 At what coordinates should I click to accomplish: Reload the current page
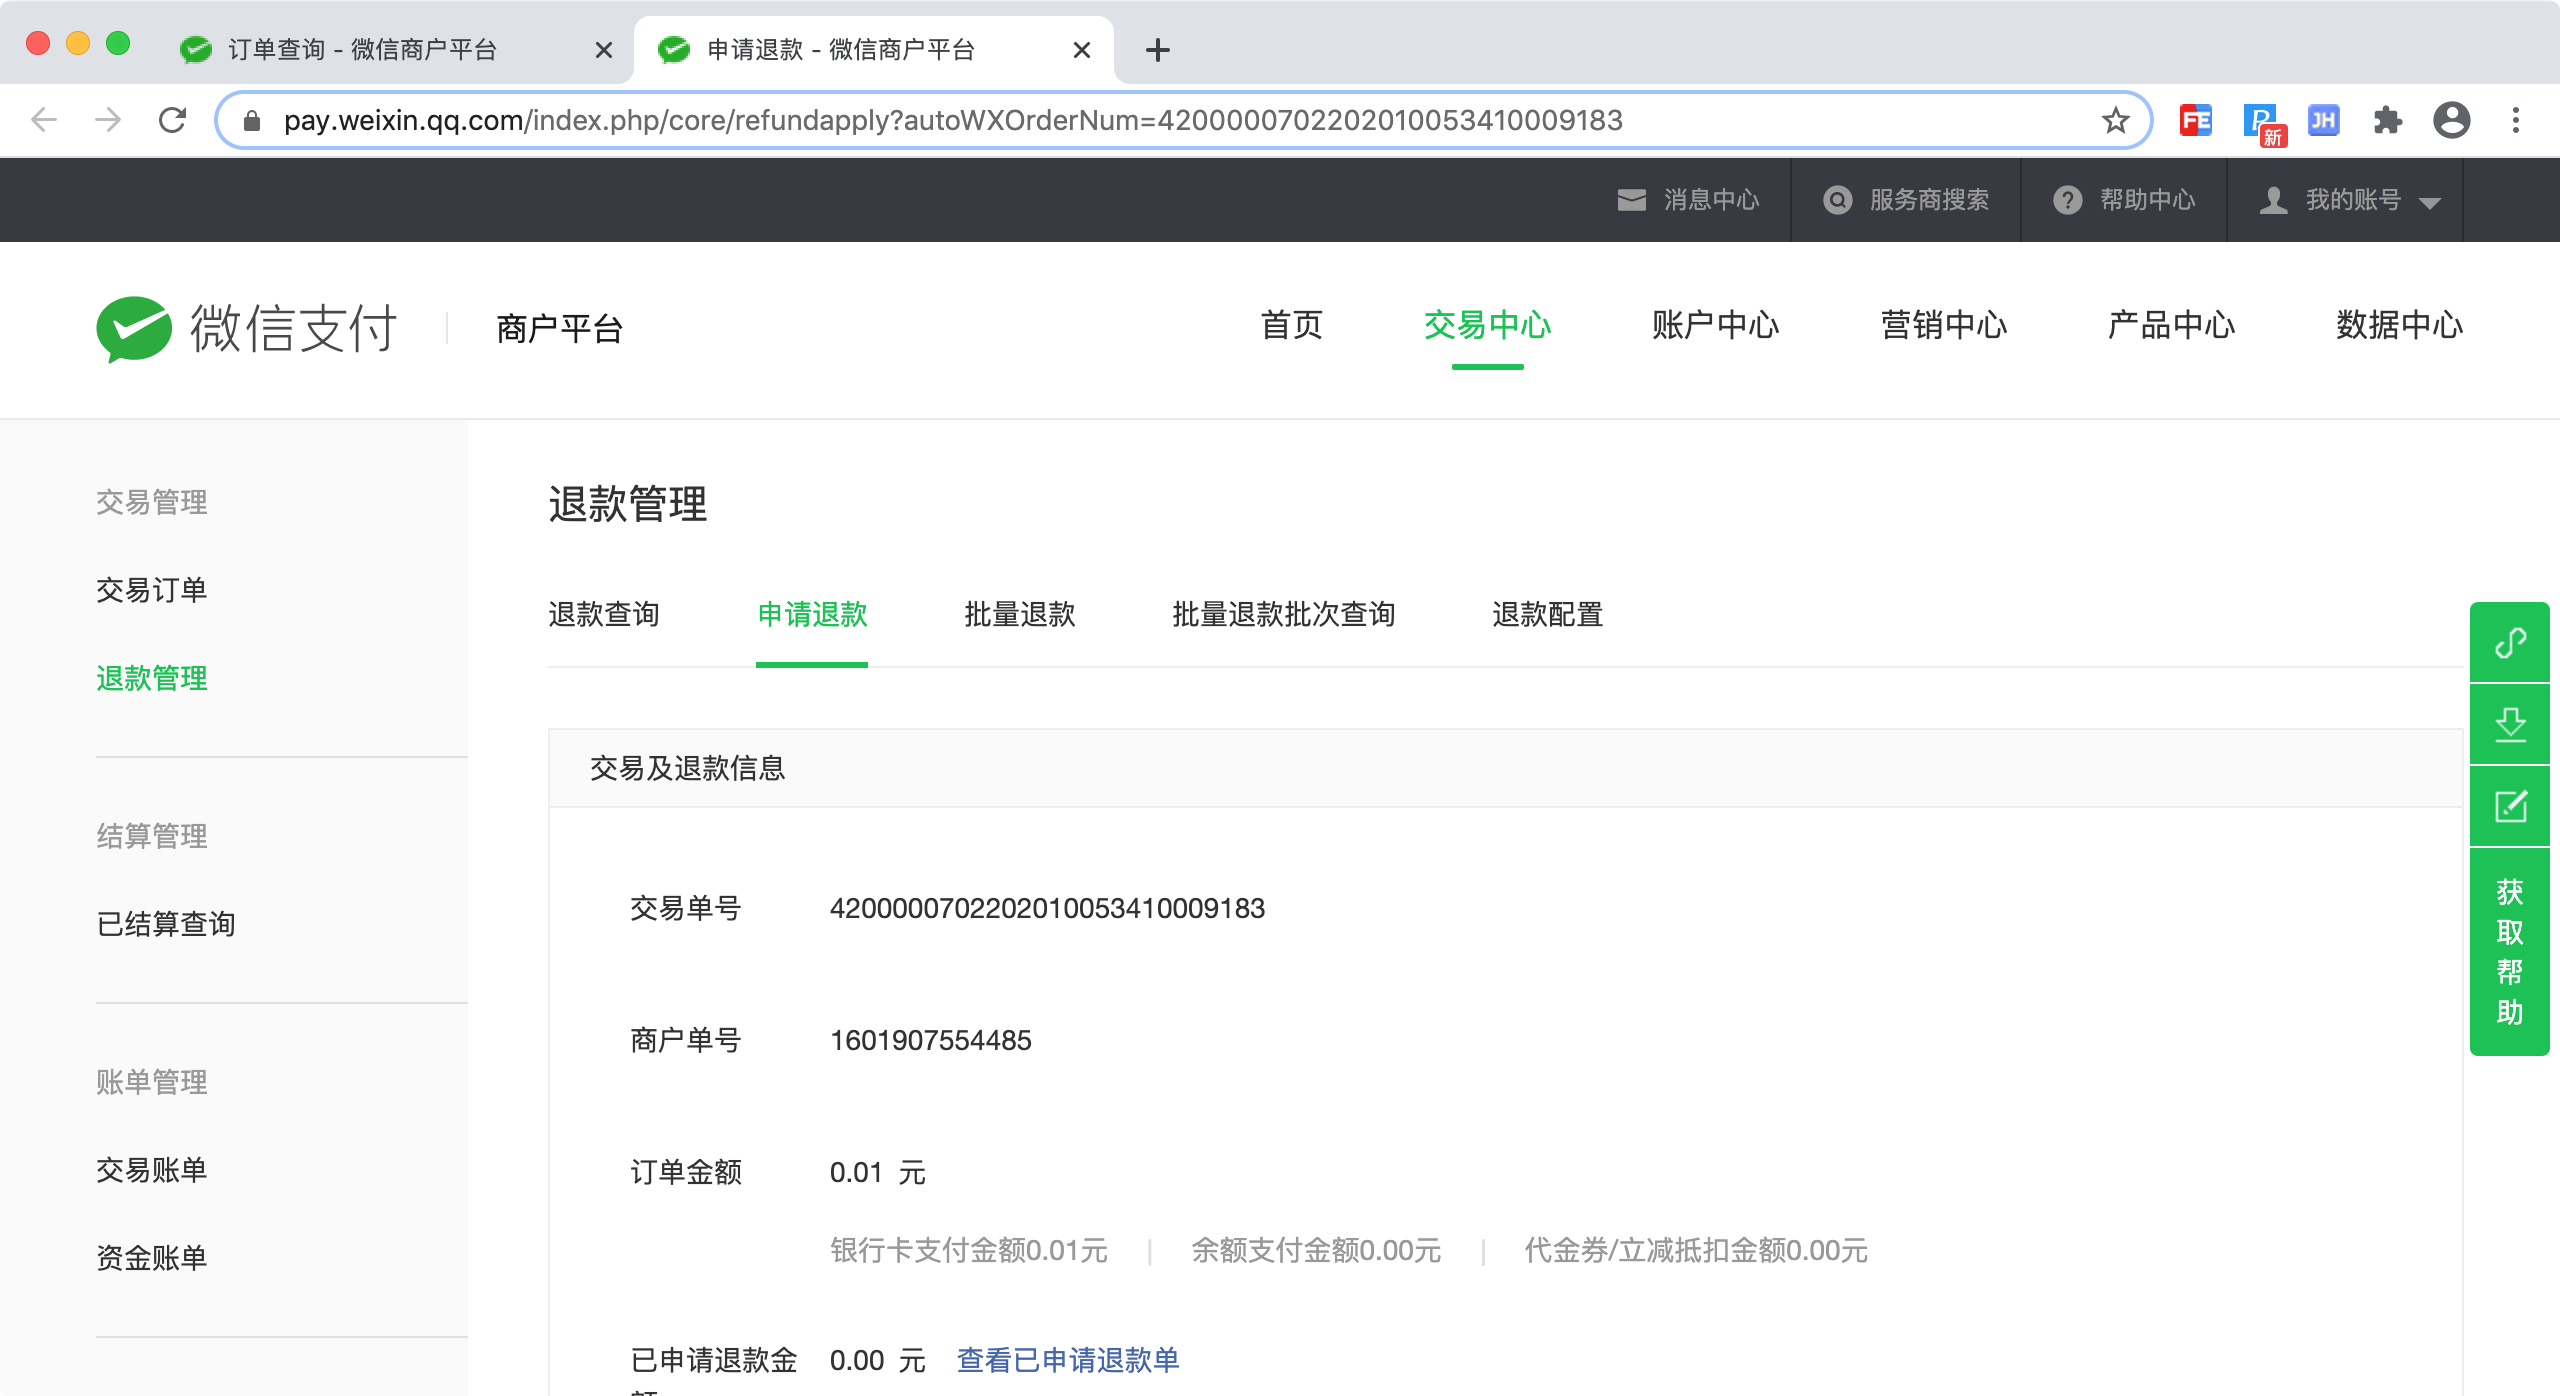[173, 121]
